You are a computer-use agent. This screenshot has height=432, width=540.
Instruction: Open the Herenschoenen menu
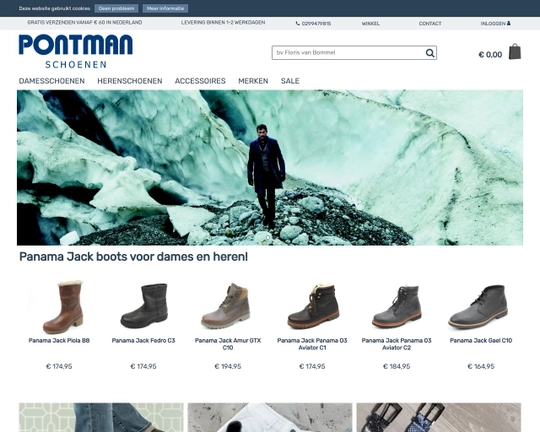coord(129,81)
